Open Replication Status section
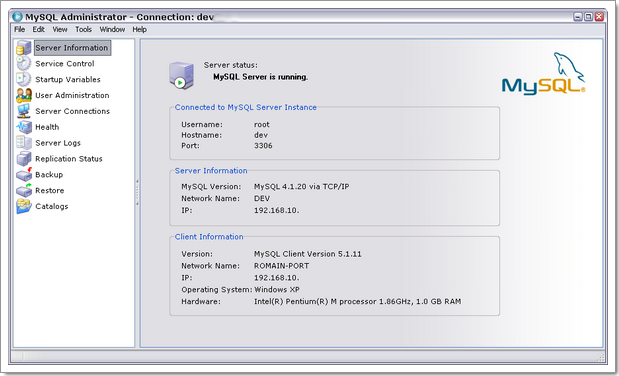This screenshot has height=376, width=619. coord(69,159)
